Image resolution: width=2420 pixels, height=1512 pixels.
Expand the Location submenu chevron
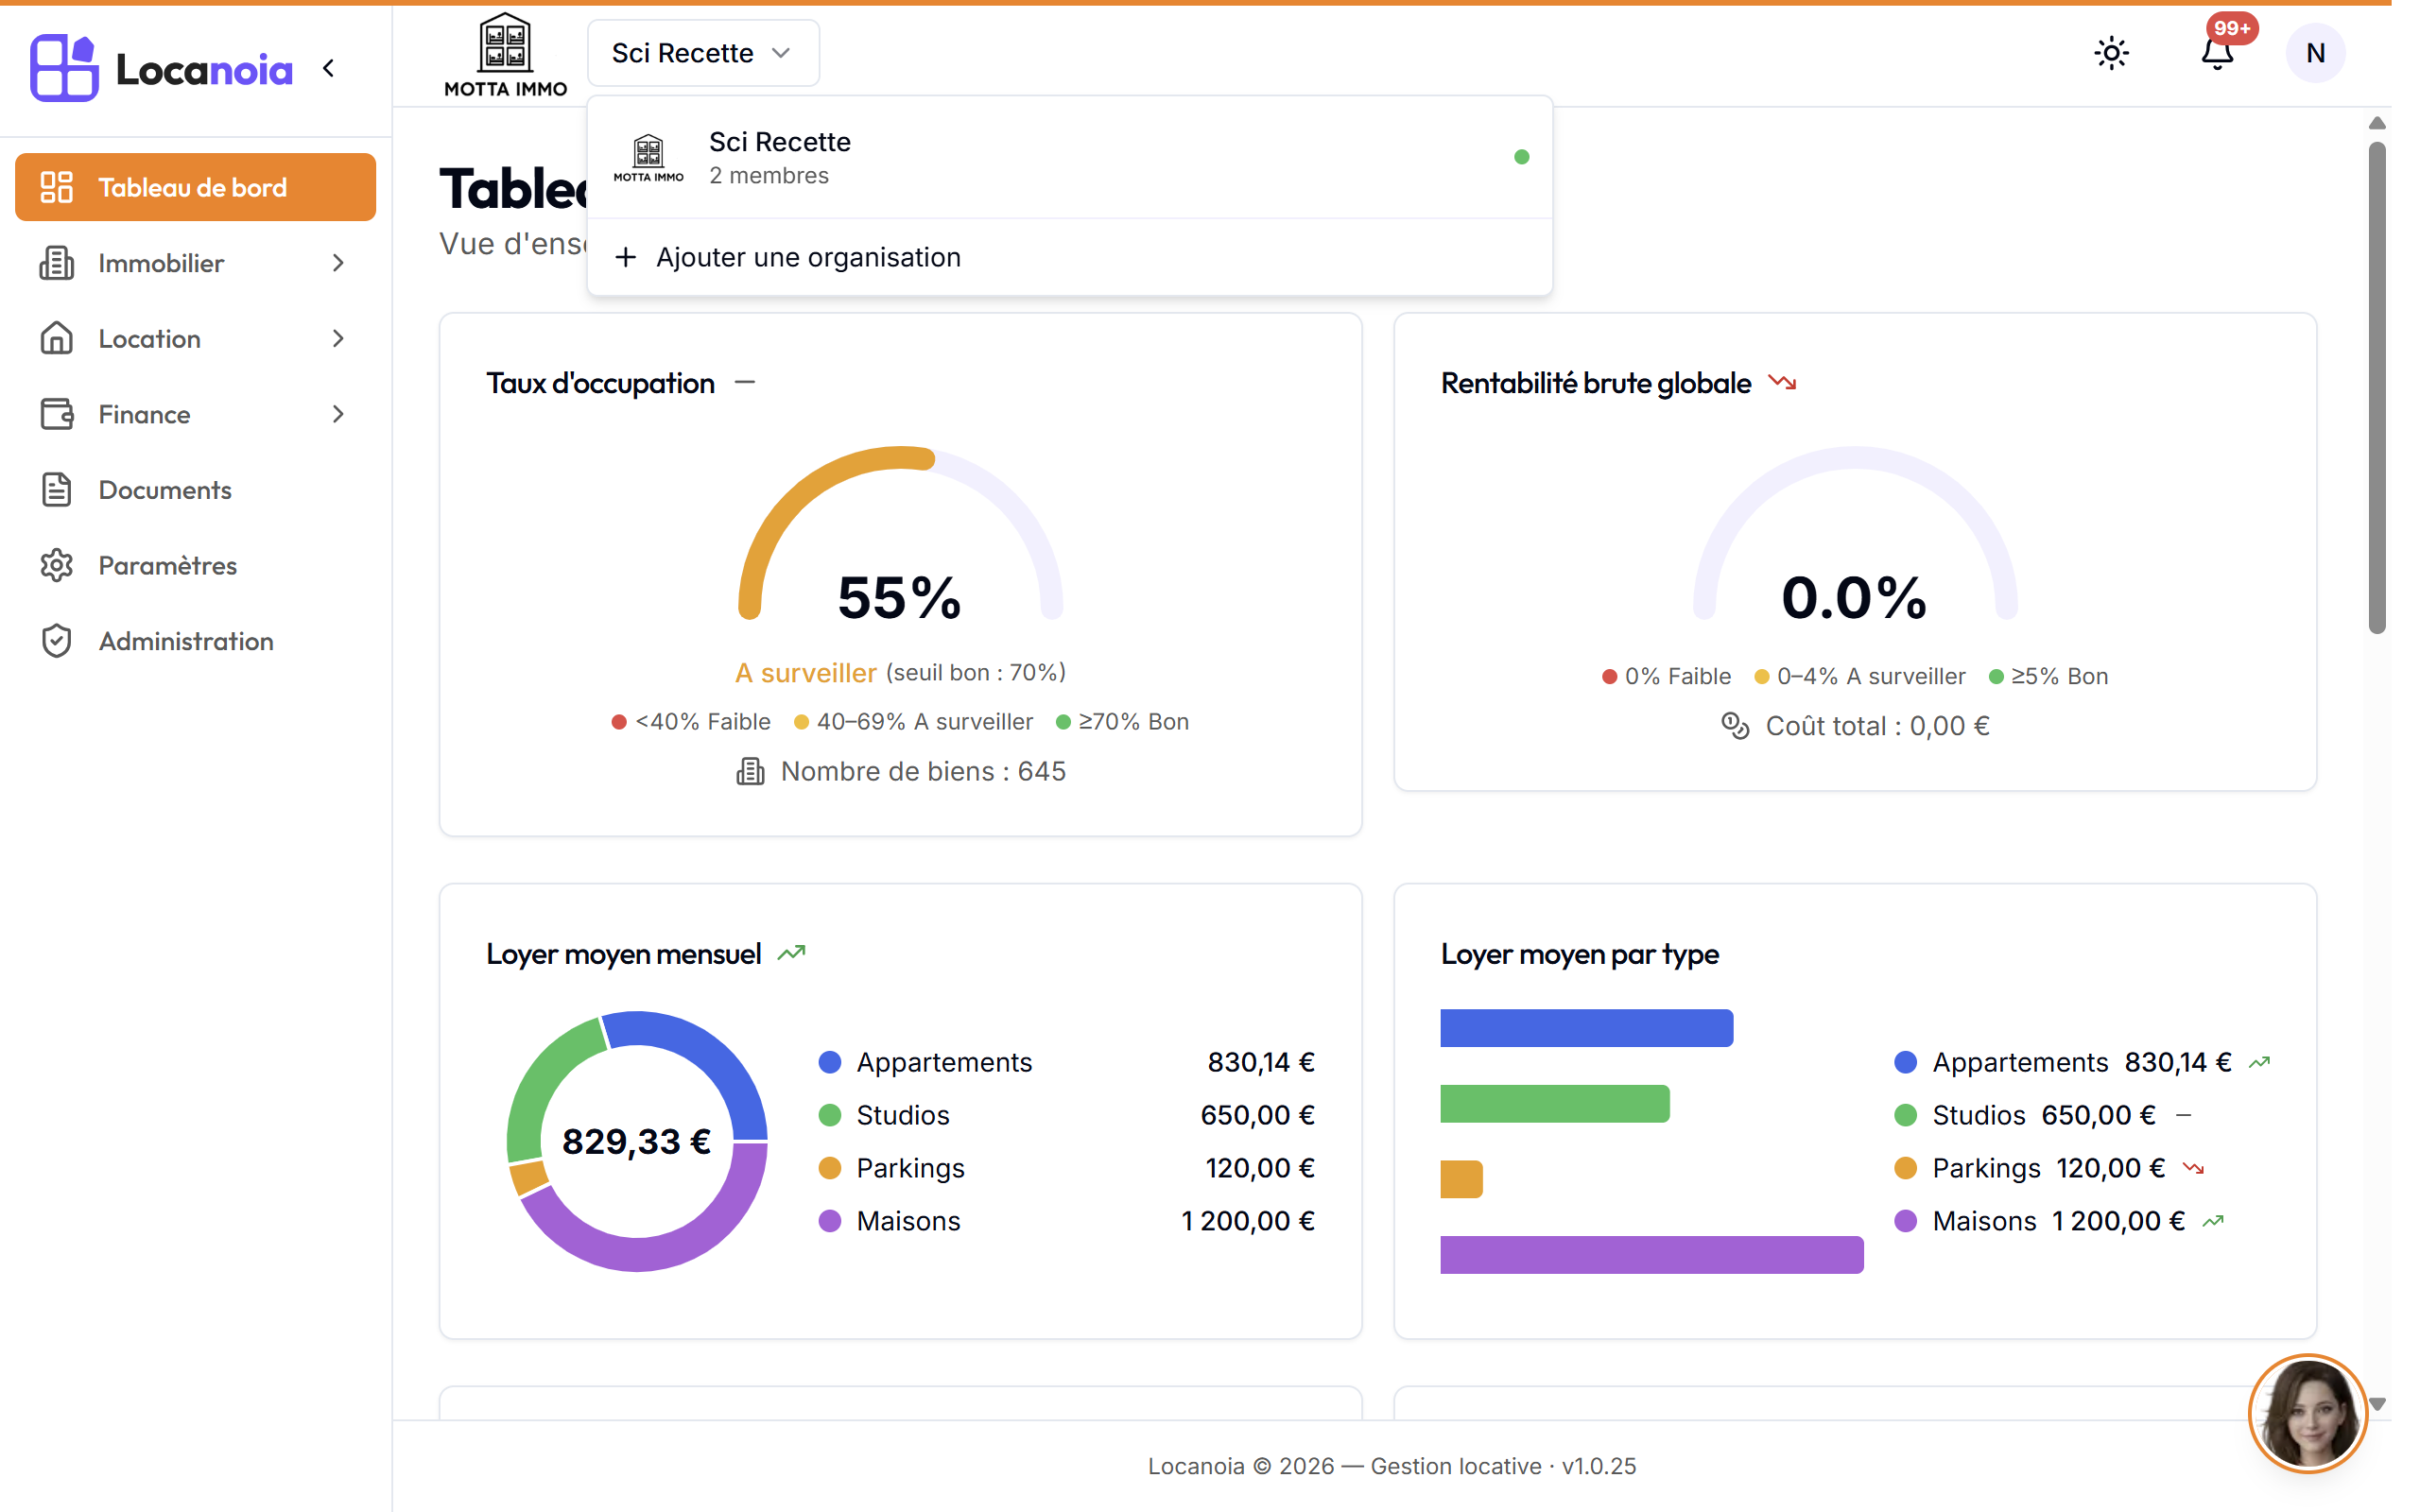(338, 339)
